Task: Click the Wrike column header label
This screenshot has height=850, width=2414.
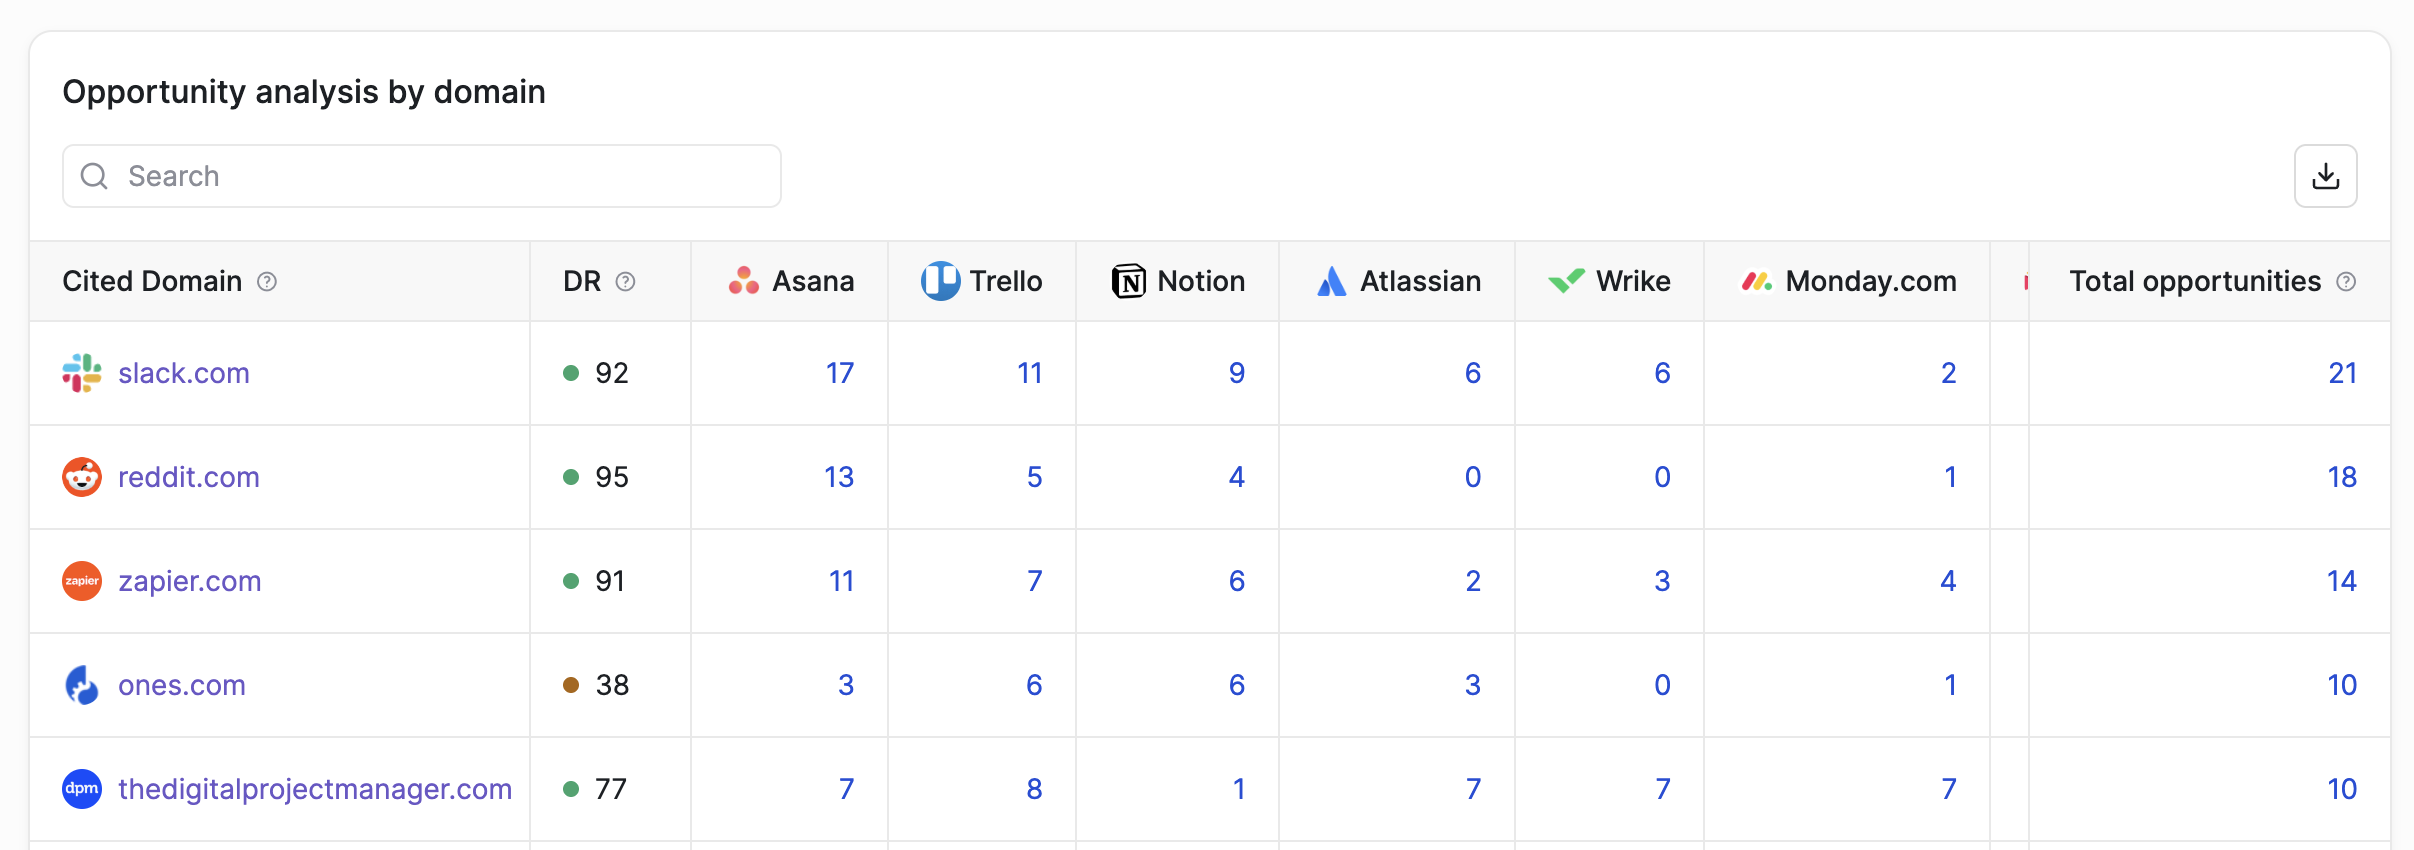Action: point(1633,281)
